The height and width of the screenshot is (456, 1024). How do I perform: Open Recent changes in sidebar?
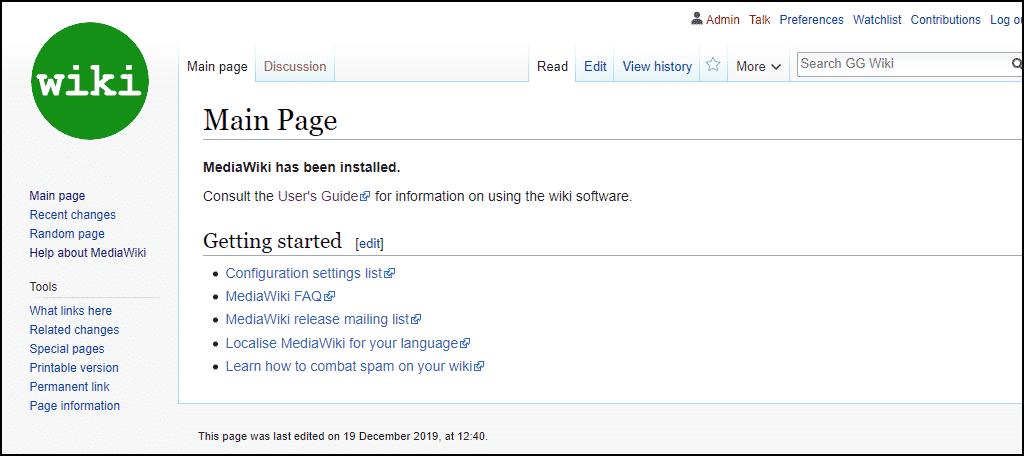(72, 214)
